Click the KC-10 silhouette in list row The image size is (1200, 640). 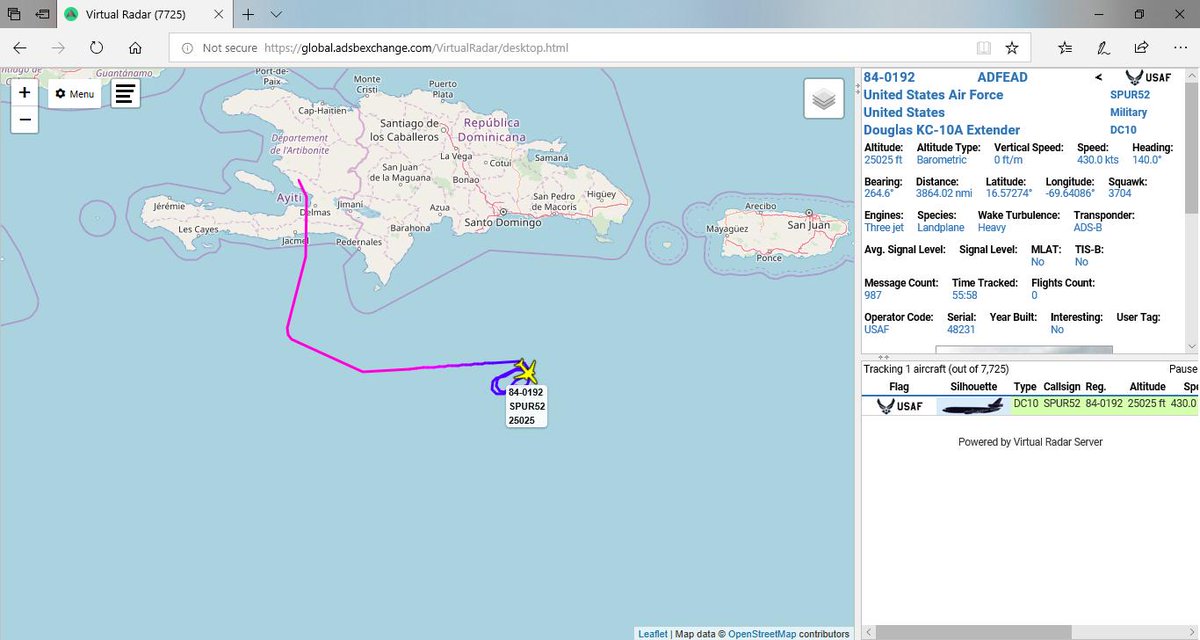973,406
